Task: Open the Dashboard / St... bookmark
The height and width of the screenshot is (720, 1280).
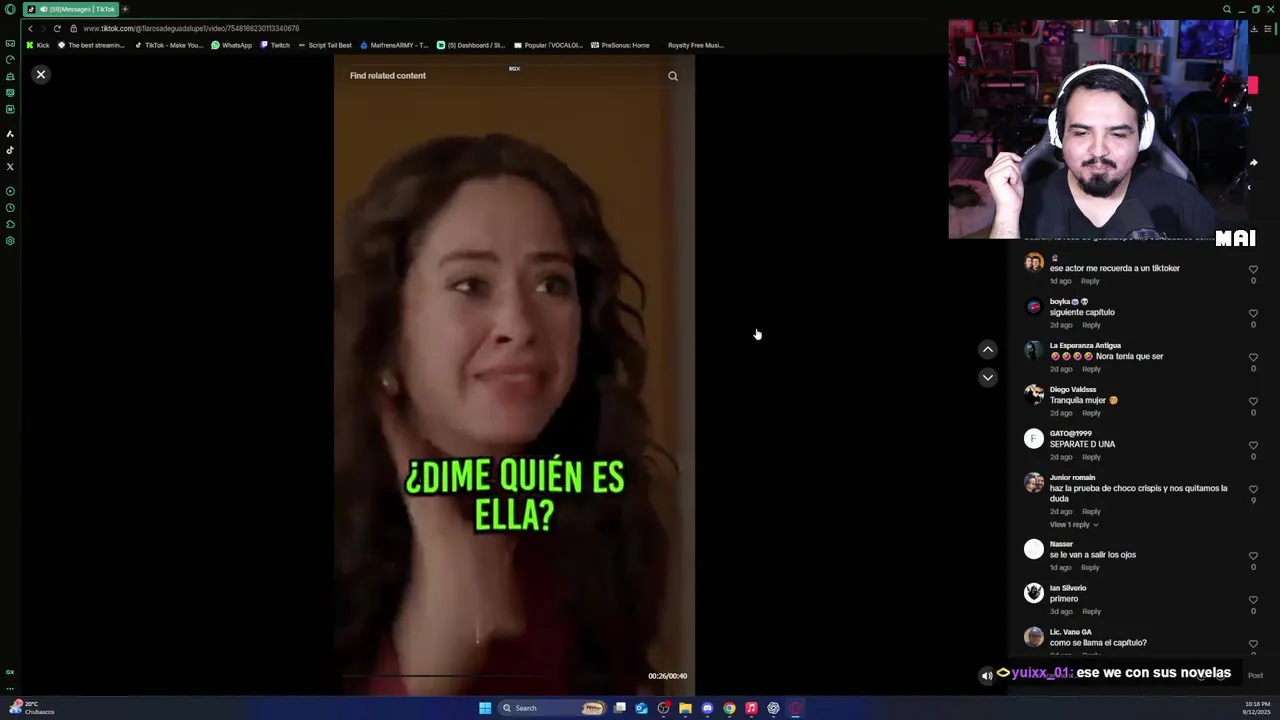Action: (x=471, y=45)
